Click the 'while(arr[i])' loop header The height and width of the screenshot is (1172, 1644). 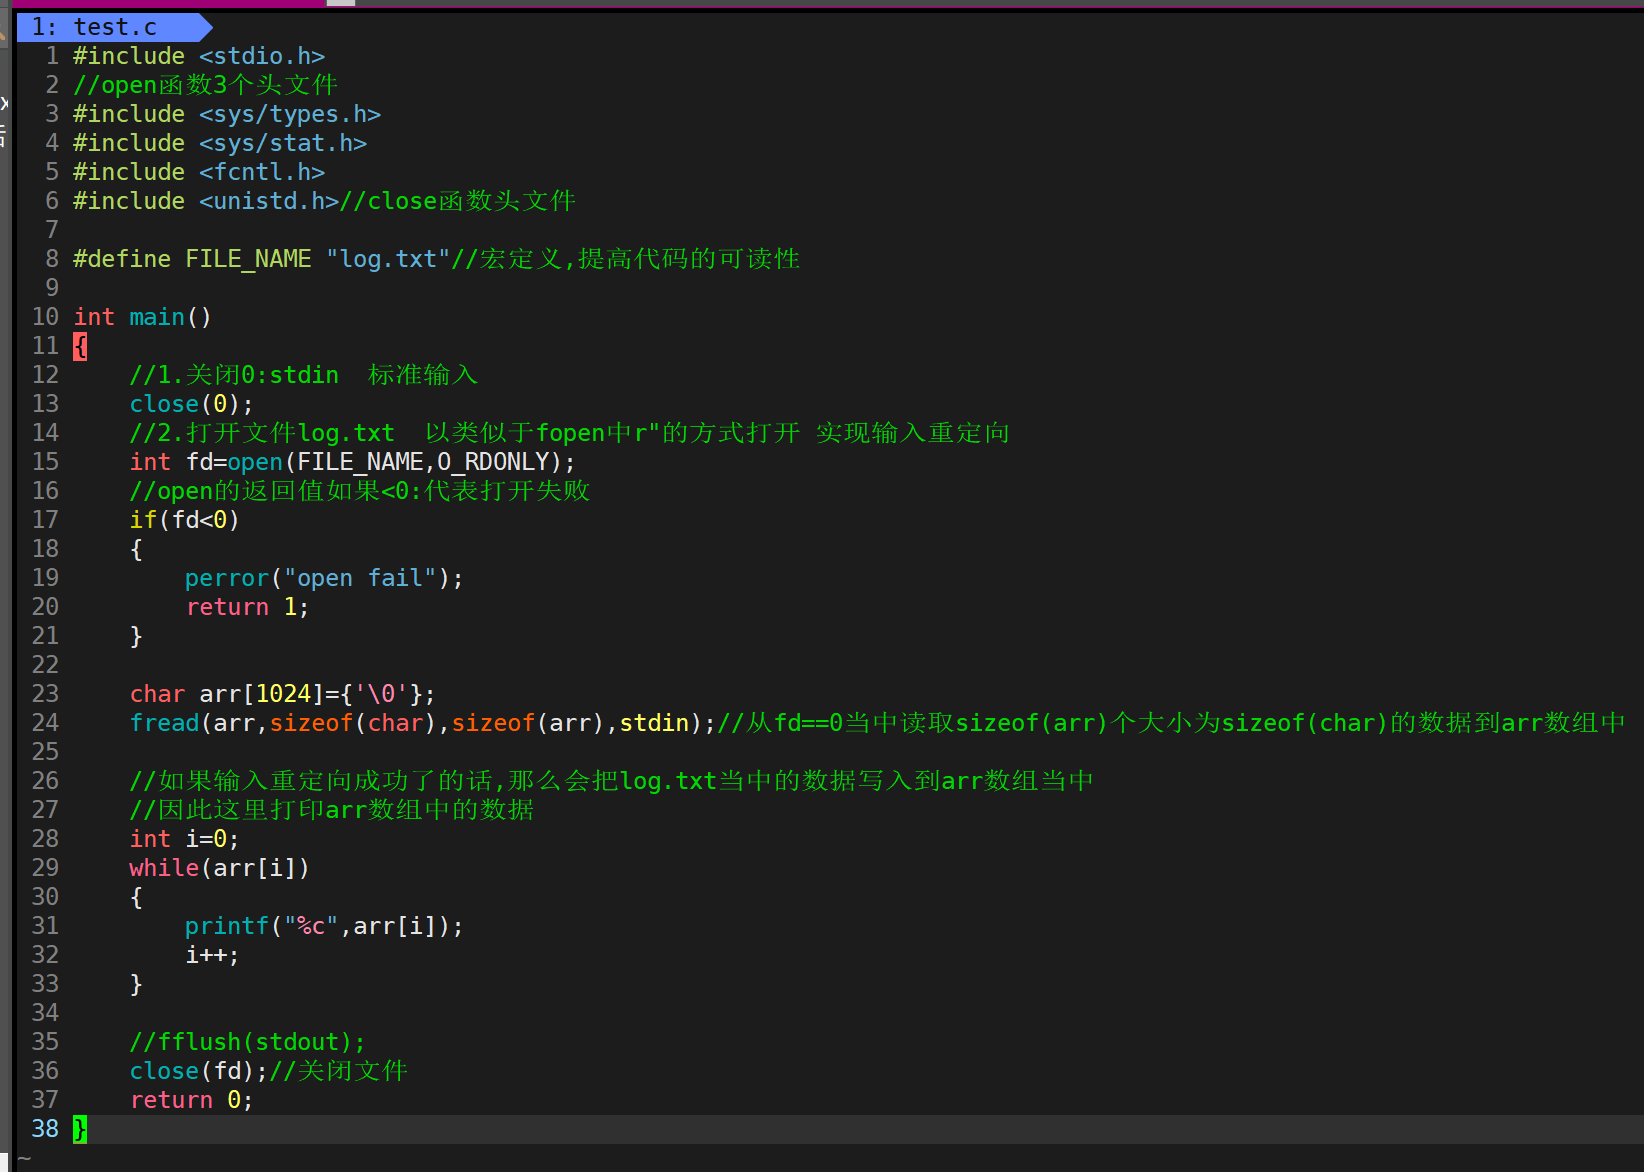pos(219,868)
